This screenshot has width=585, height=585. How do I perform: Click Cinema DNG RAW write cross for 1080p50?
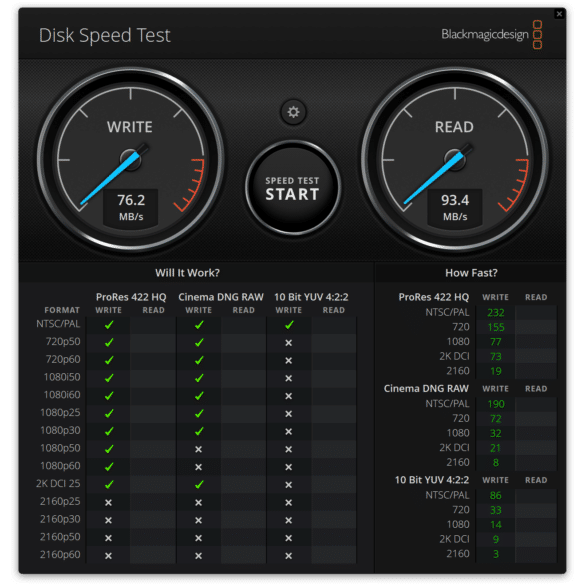pyautogui.click(x=198, y=450)
